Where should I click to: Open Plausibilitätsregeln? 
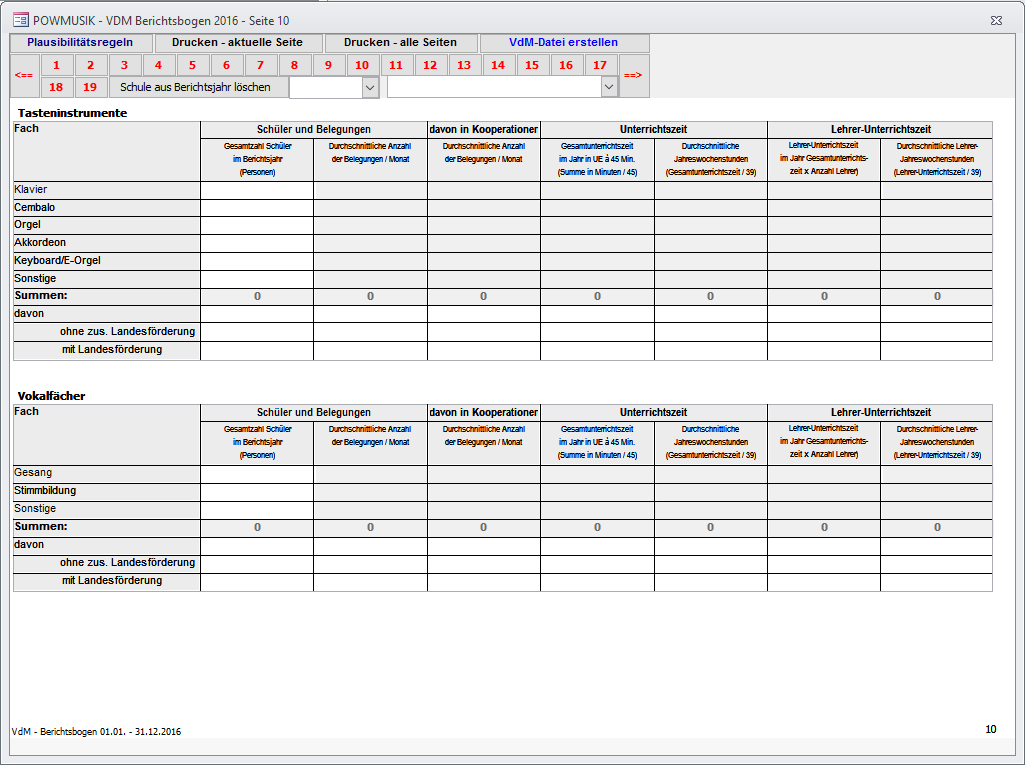(x=80, y=43)
